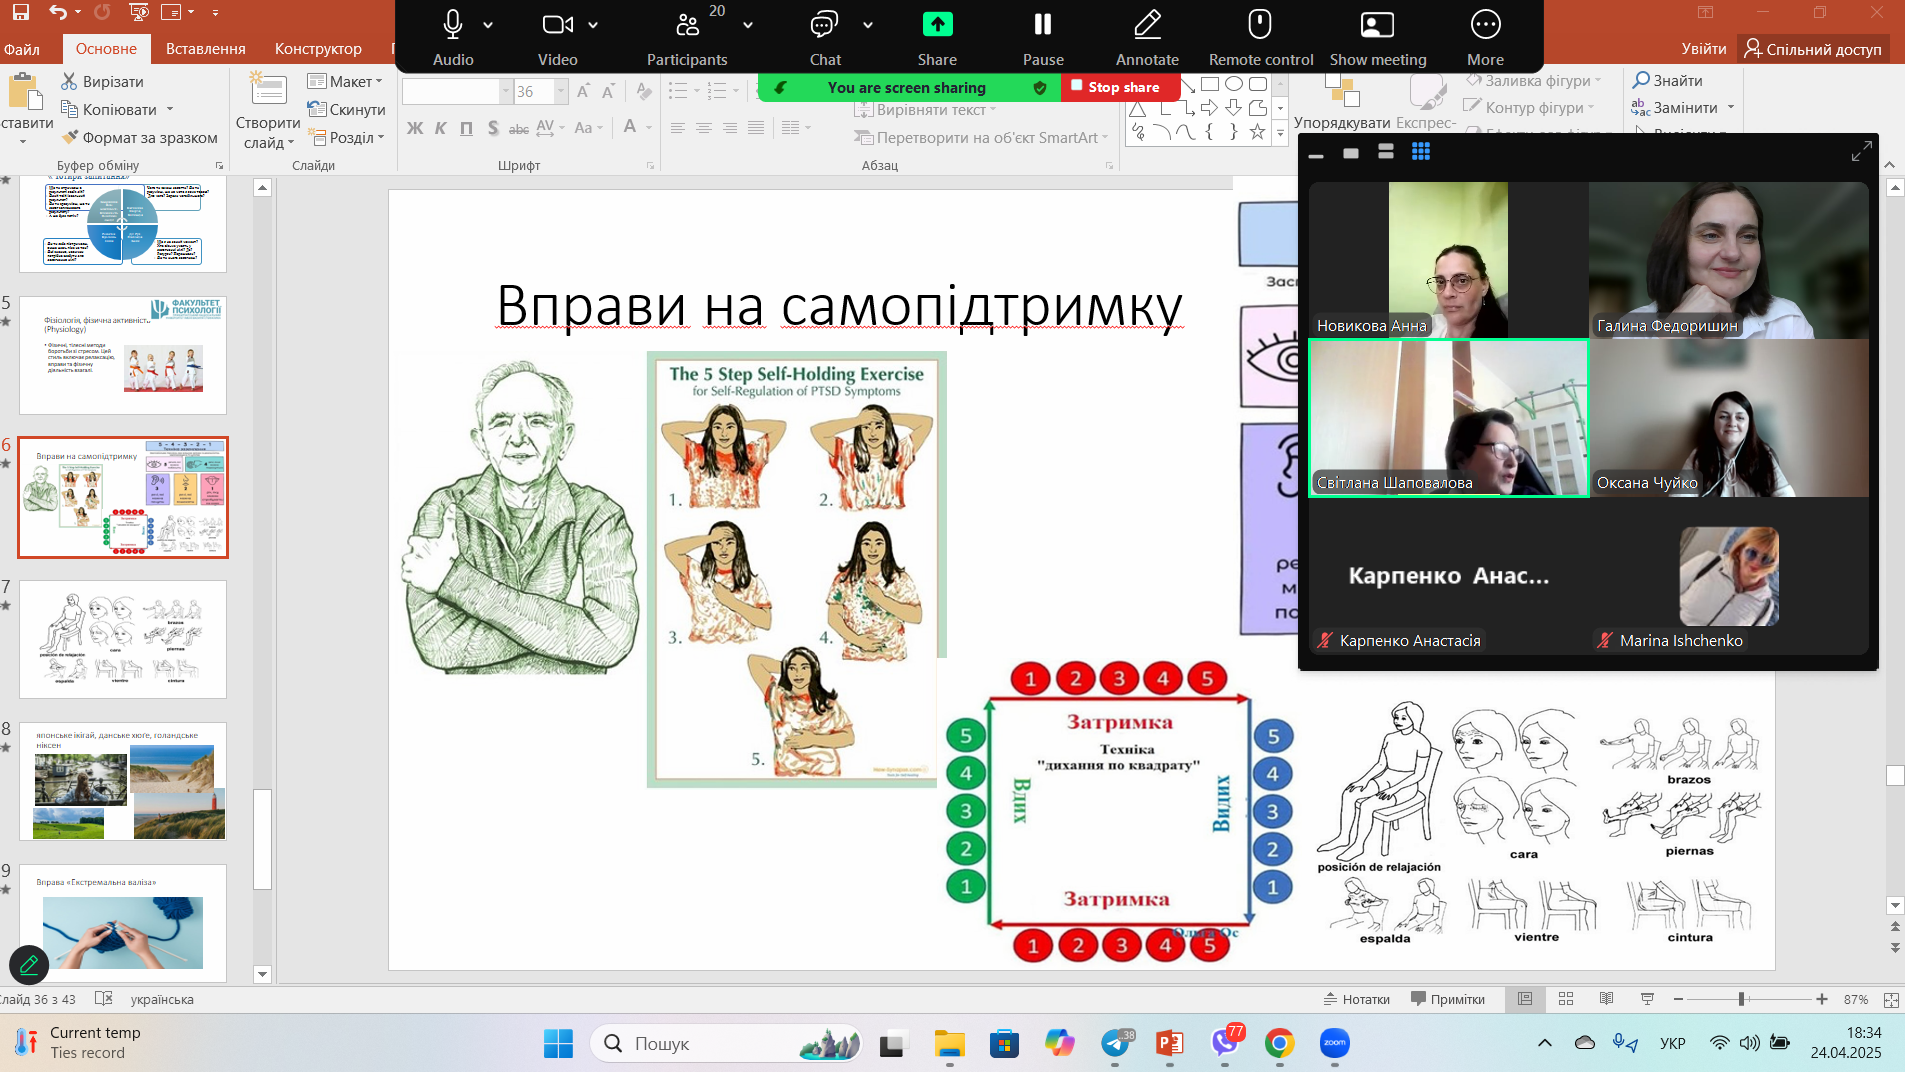The image size is (1905, 1072).
Task: Open the font size dropdown showing 36
Action: pyautogui.click(x=560, y=92)
